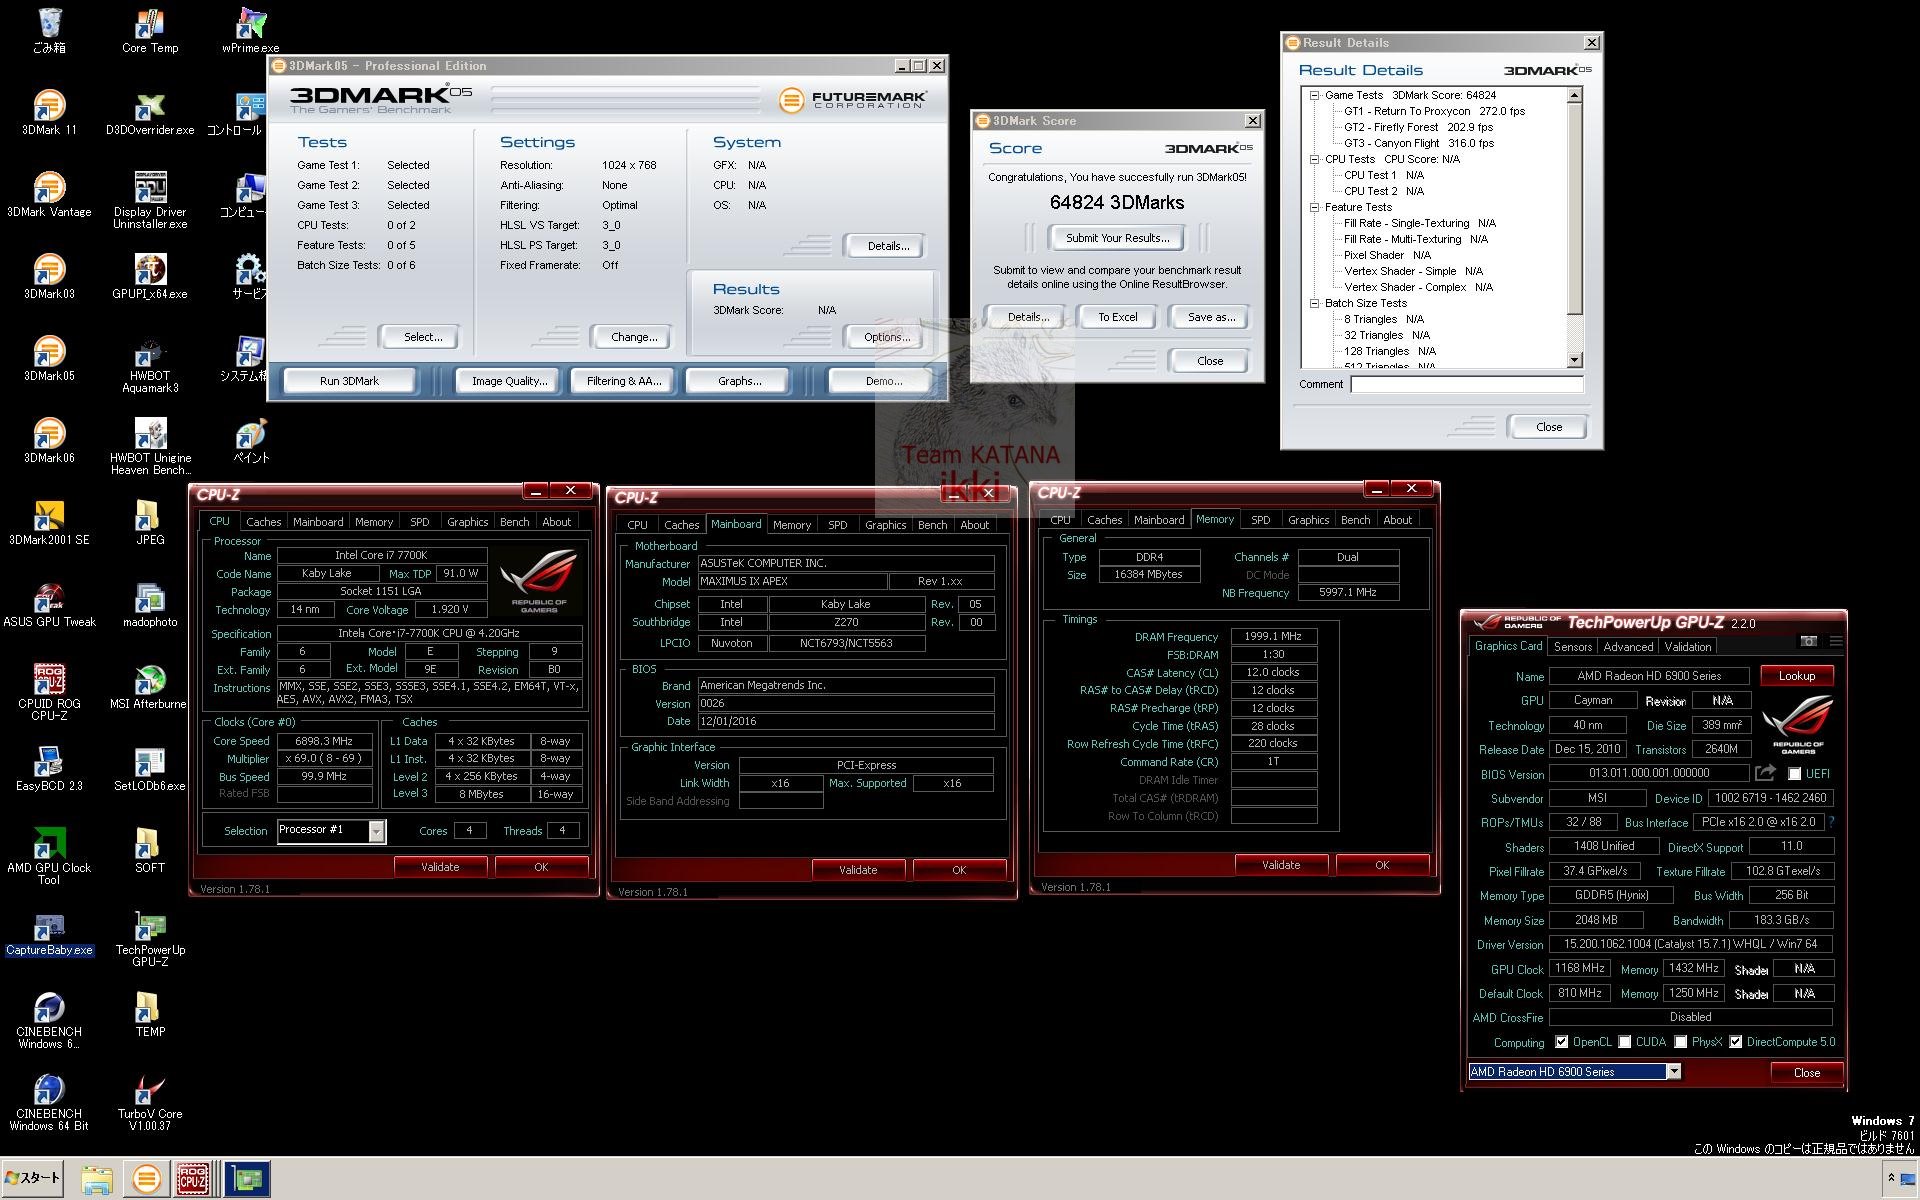
Task: Open the 3DMark 11 desktop icon
Action: click(x=49, y=113)
